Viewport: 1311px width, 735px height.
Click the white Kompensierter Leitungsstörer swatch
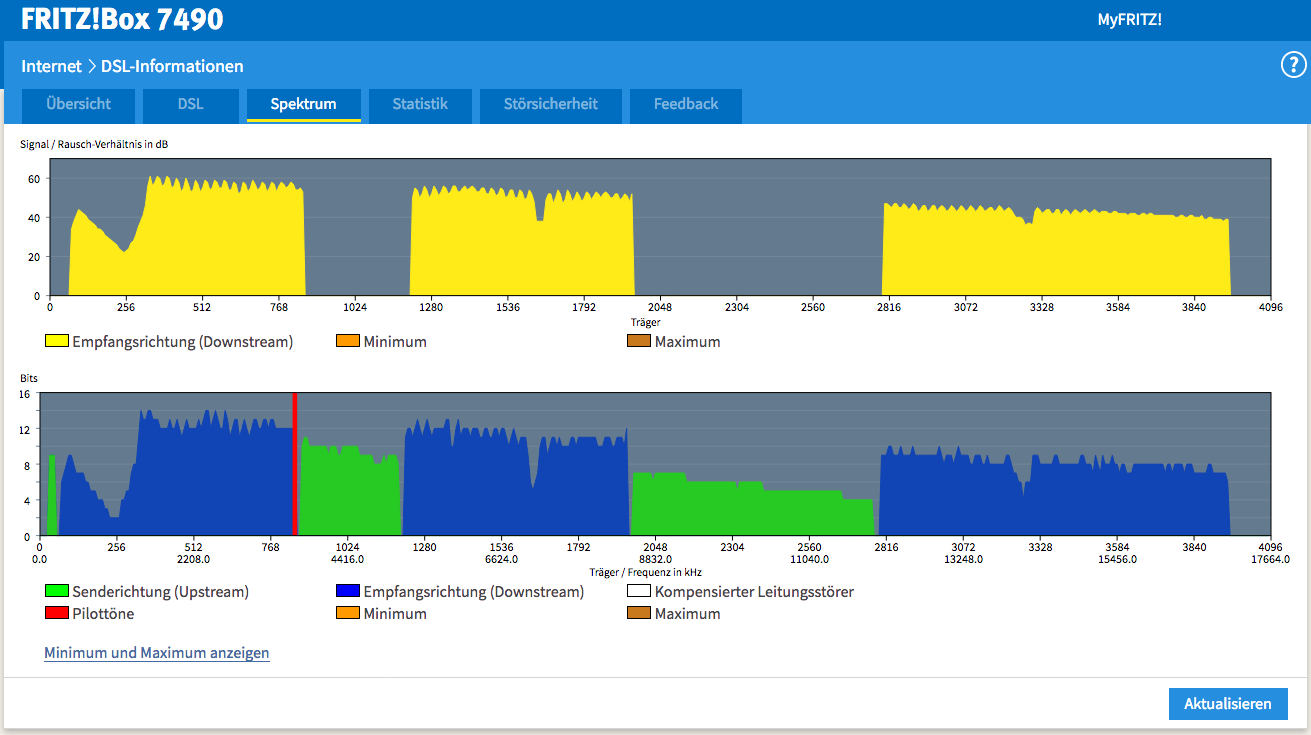(639, 591)
